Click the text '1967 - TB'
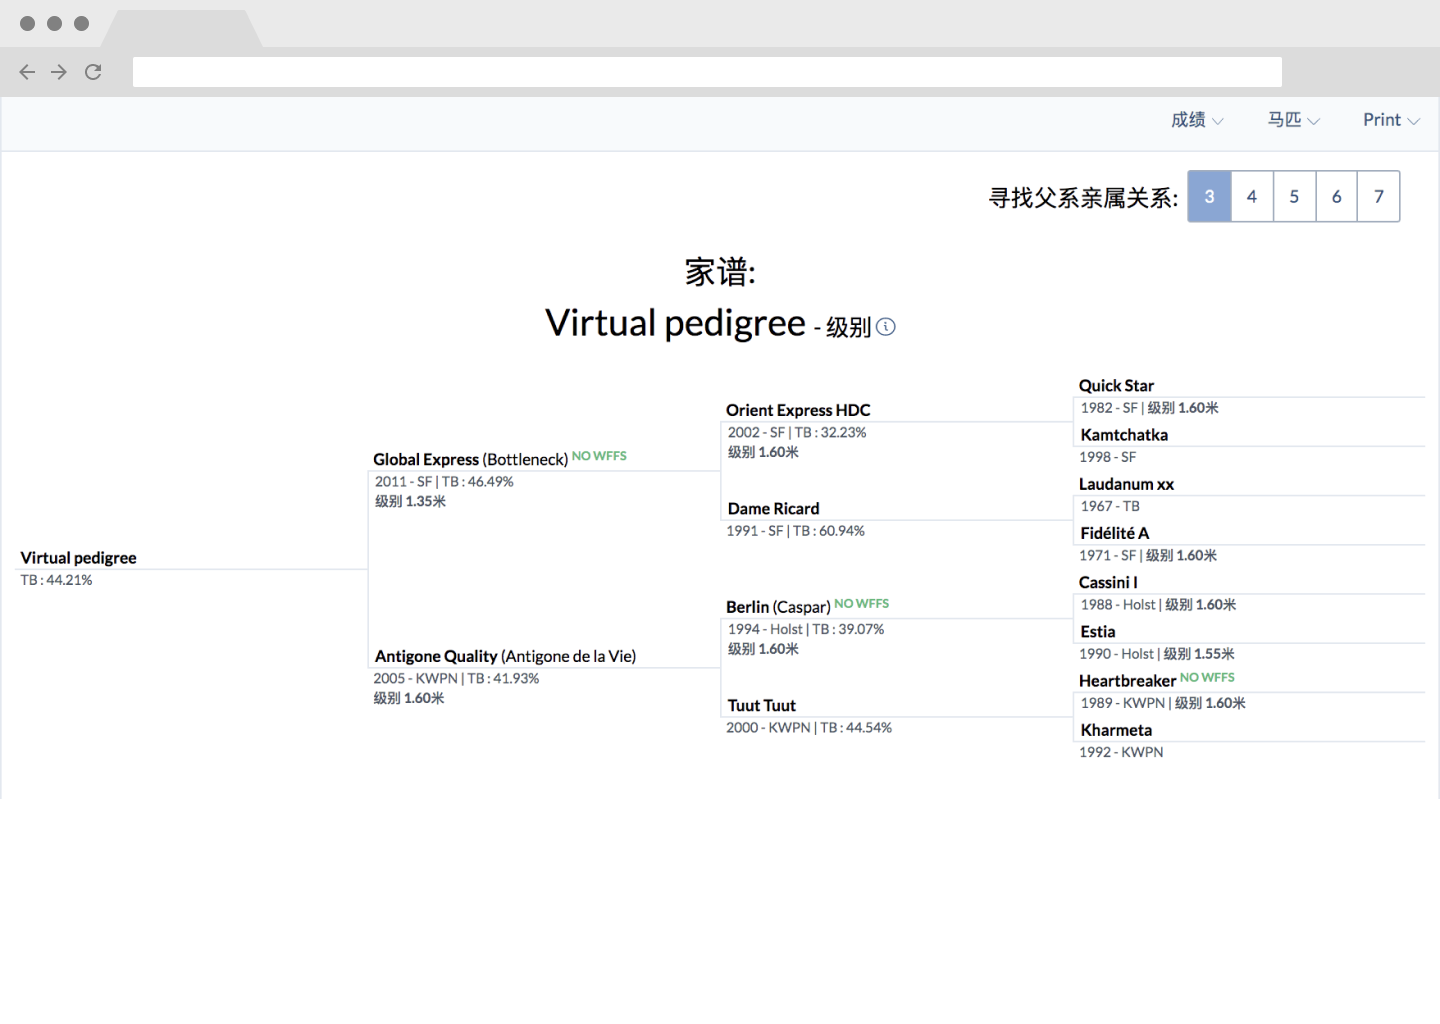This screenshot has width=1440, height=1024. click(1110, 507)
